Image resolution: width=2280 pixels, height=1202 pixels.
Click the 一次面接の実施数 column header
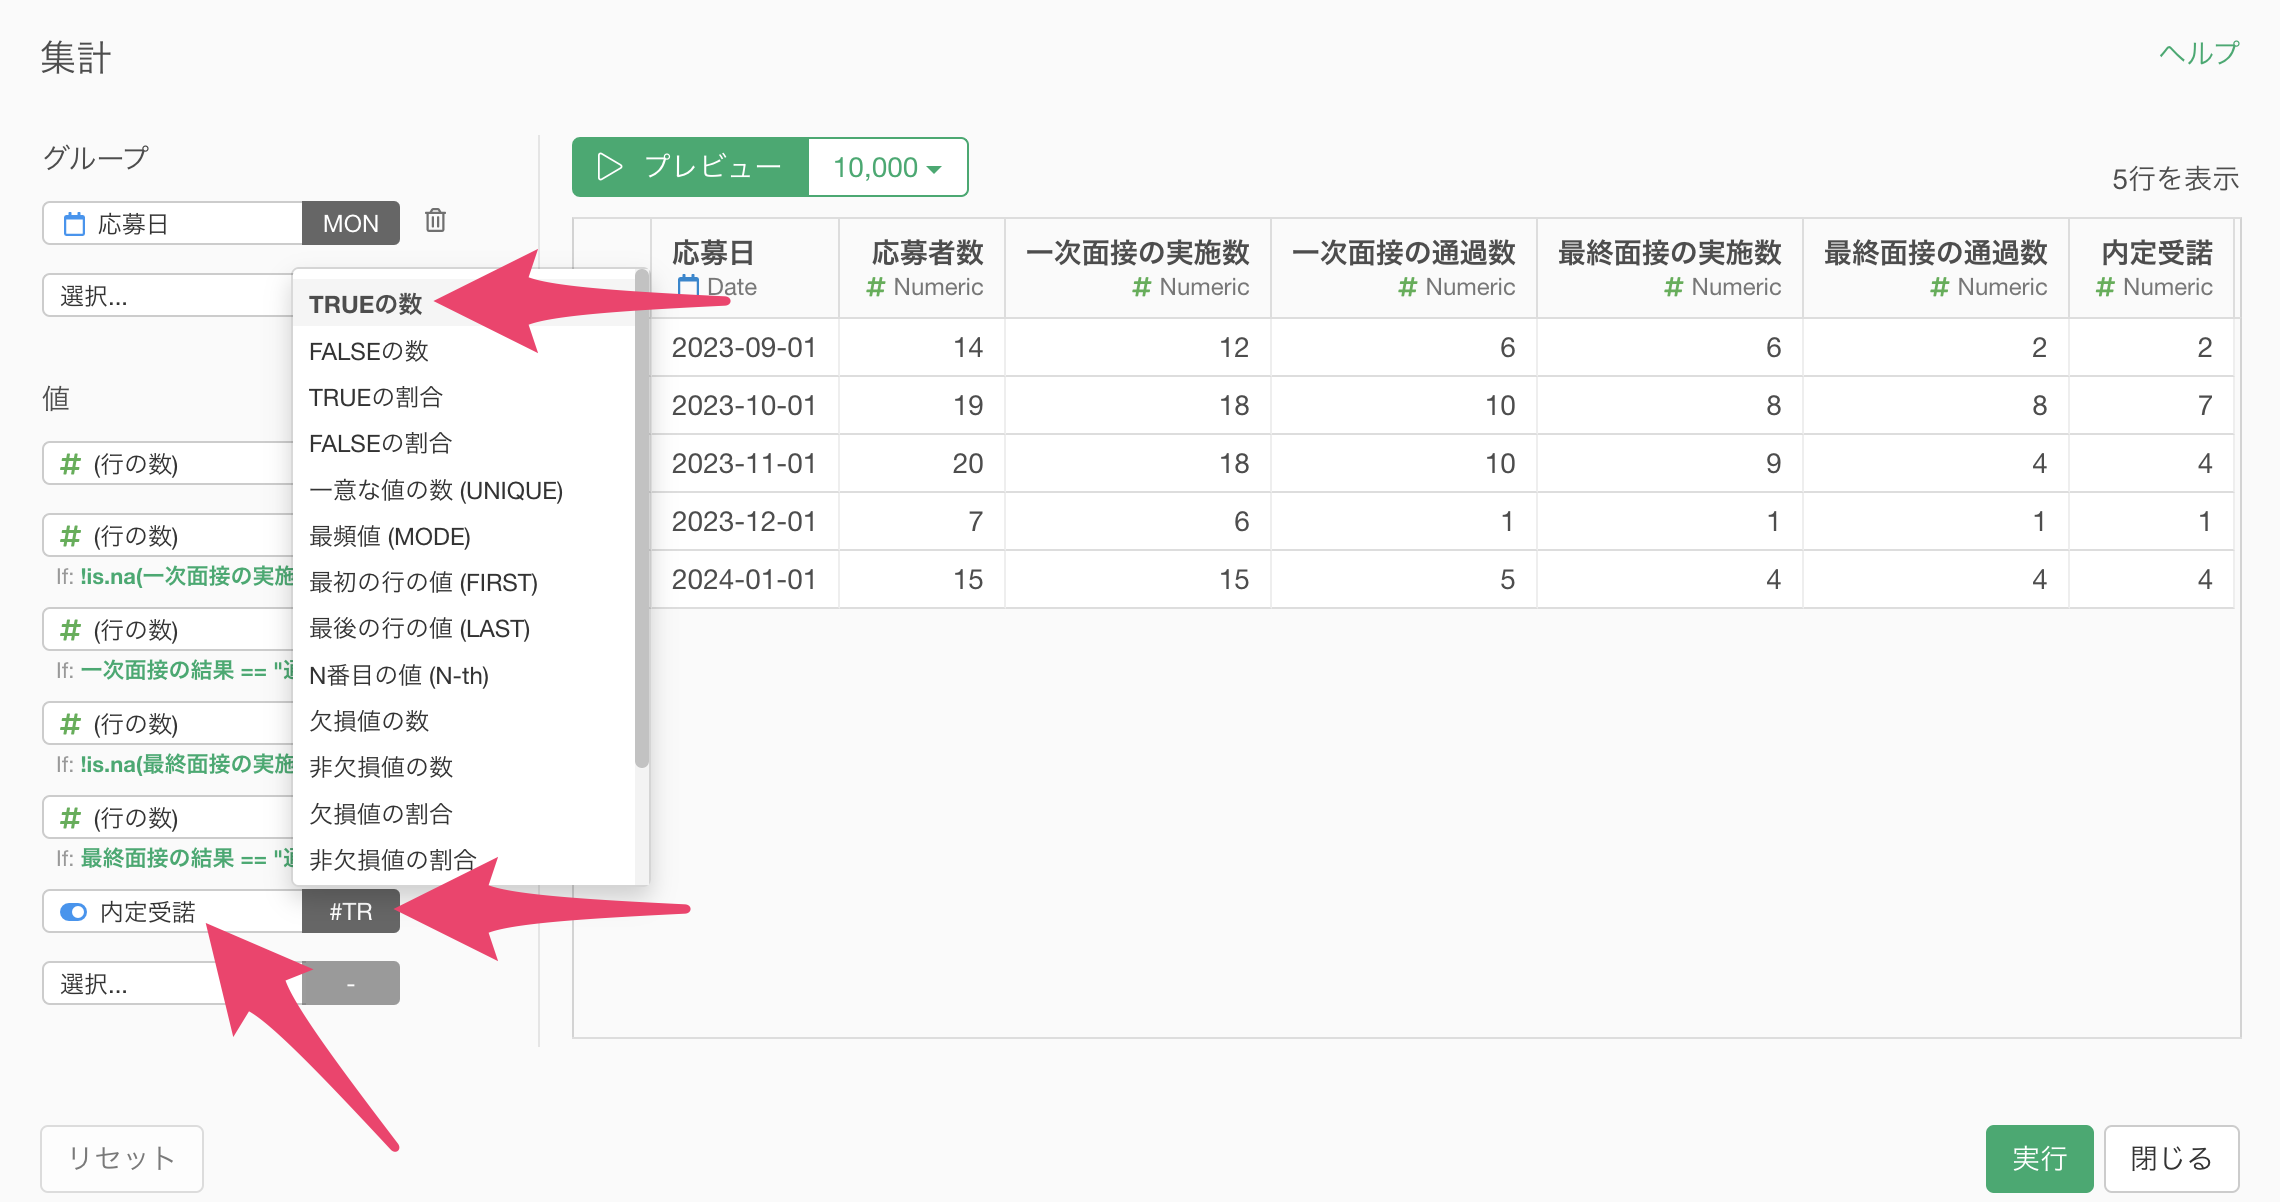1138,269
